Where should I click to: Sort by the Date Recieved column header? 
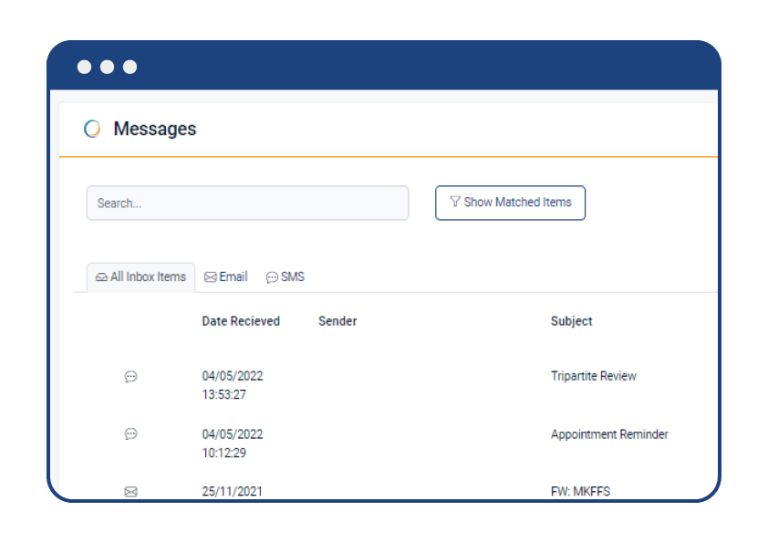(241, 321)
